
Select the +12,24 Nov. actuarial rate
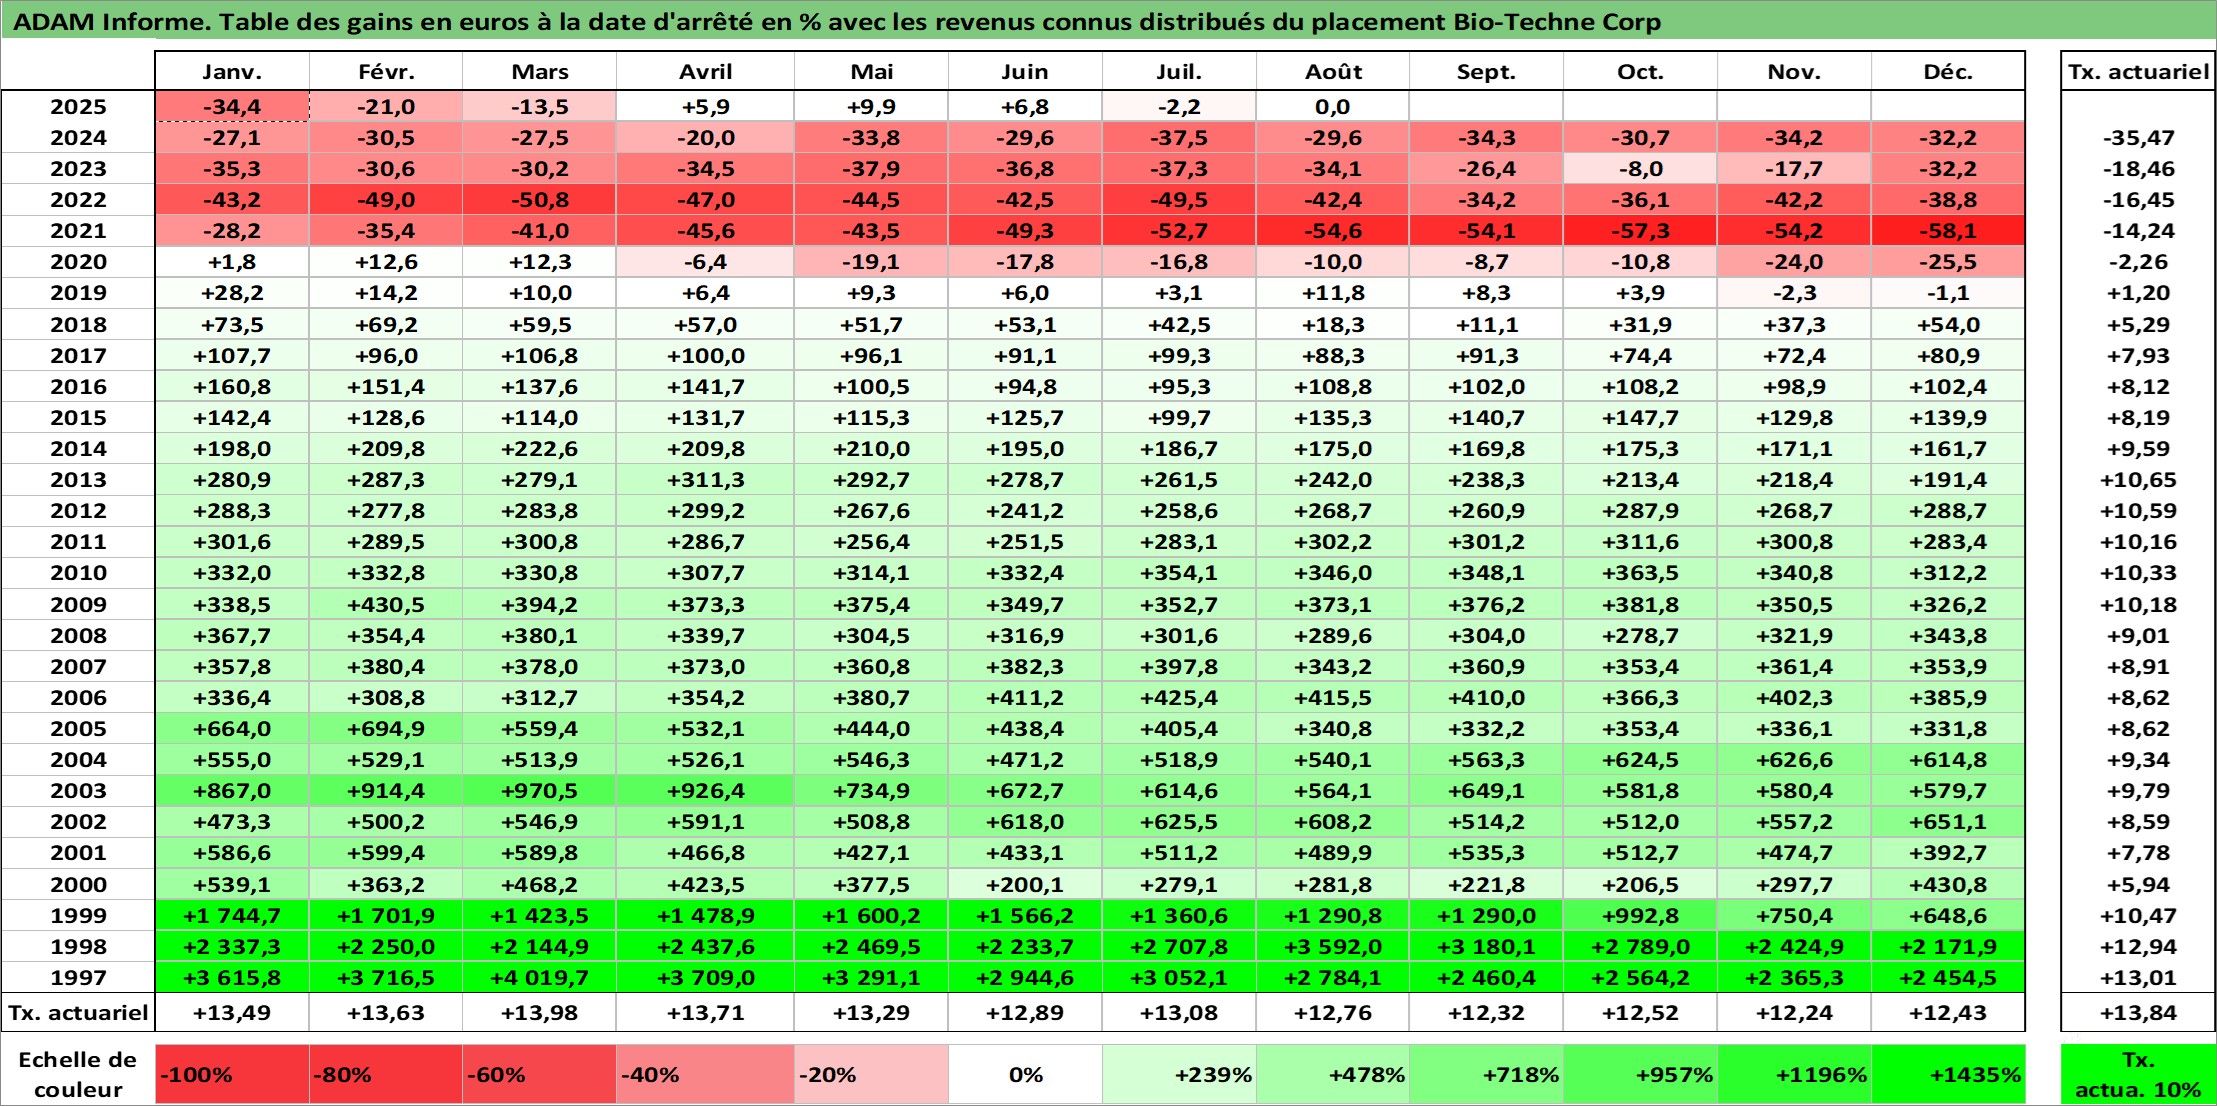click(x=1794, y=1013)
